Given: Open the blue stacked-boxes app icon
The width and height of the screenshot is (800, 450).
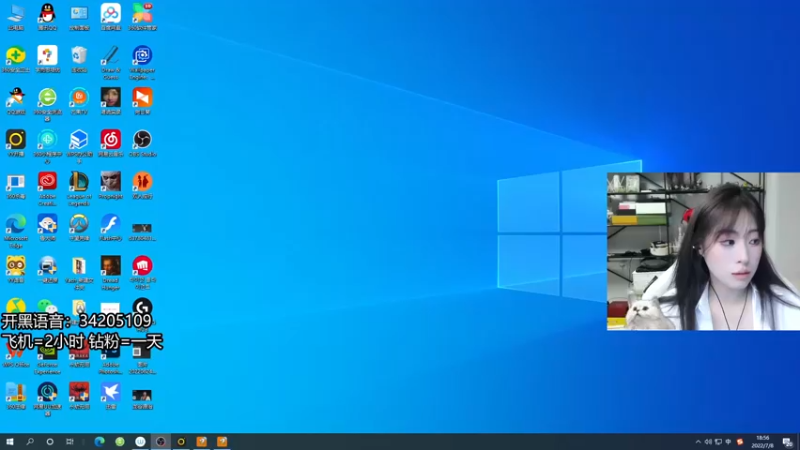Looking at the screenshot, I should [x=79, y=146].
